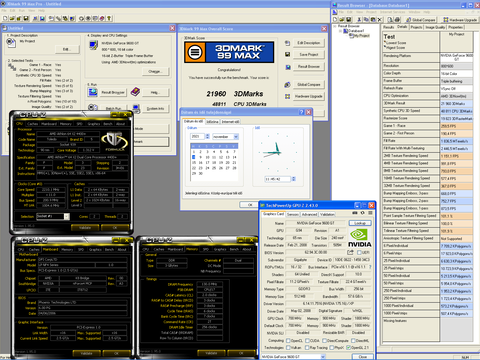
Task: Click the Edit Description button
Action: (309, 43)
